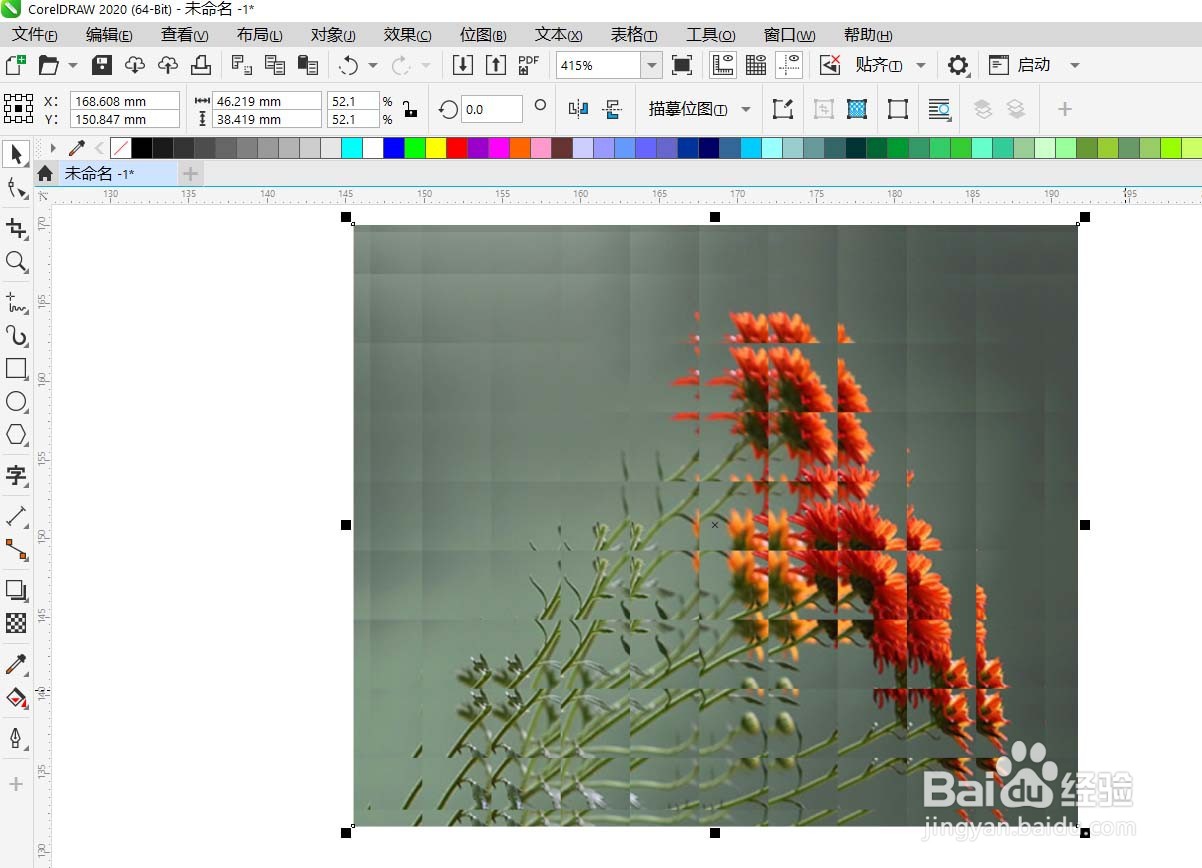Toggle the lock ratio padlock
The height and width of the screenshot is (868, 1202).
pos(410,109)
